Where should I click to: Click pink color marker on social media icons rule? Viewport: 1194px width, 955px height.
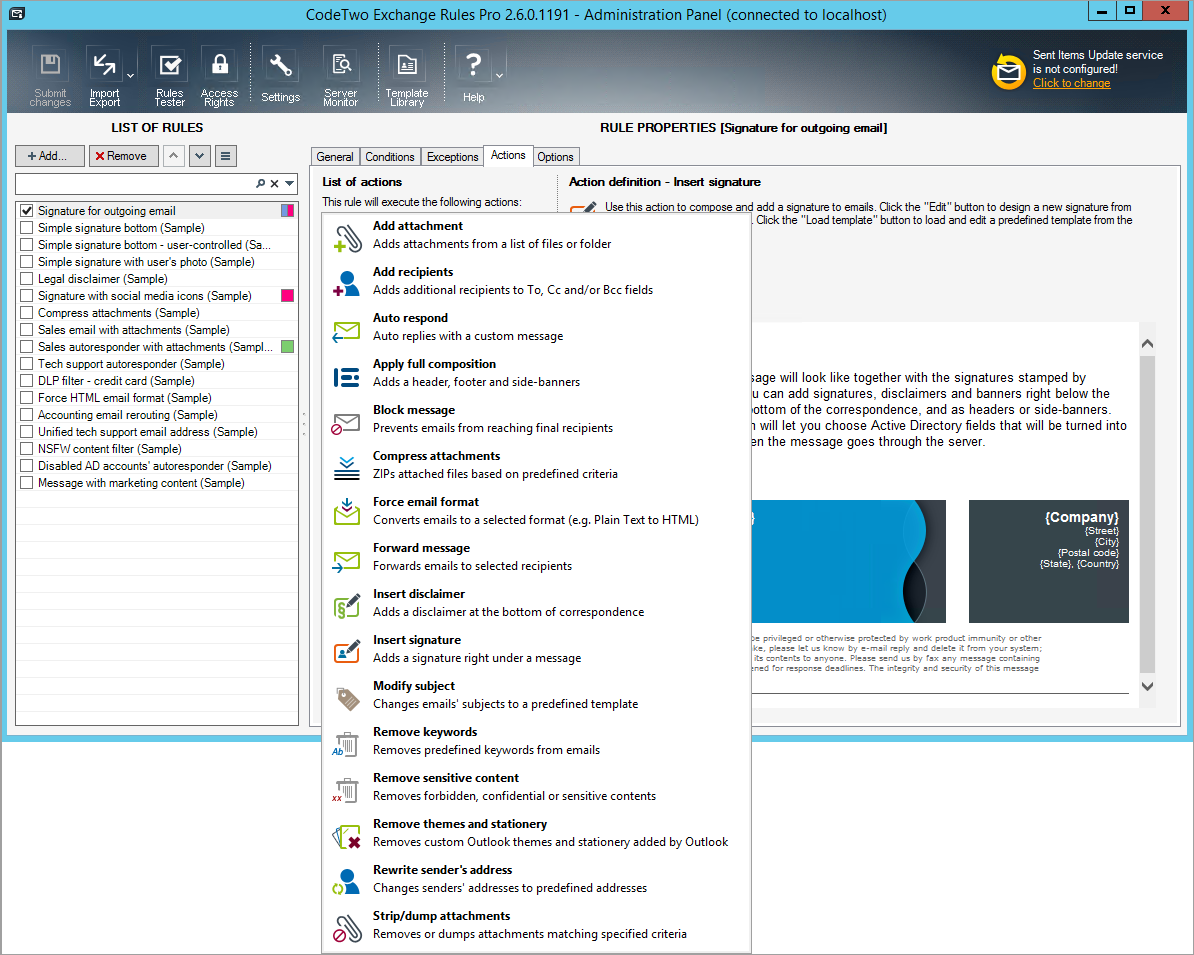click(x=288, y=295)
